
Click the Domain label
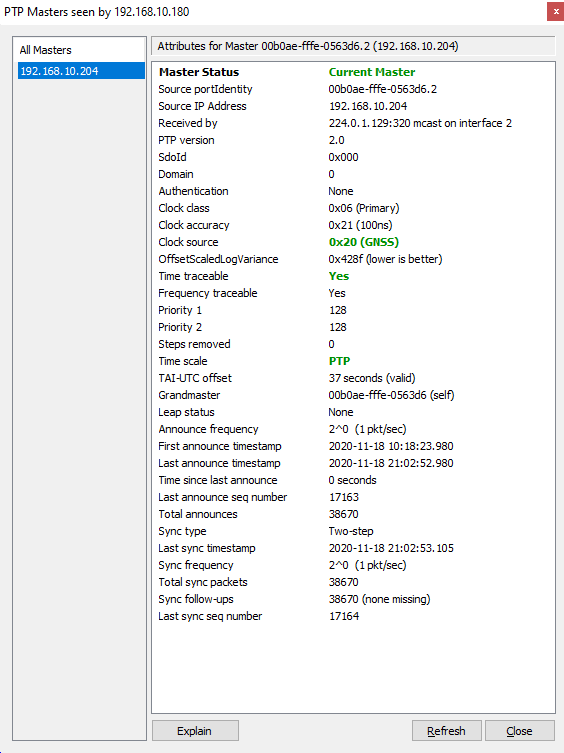coord(176,174)
